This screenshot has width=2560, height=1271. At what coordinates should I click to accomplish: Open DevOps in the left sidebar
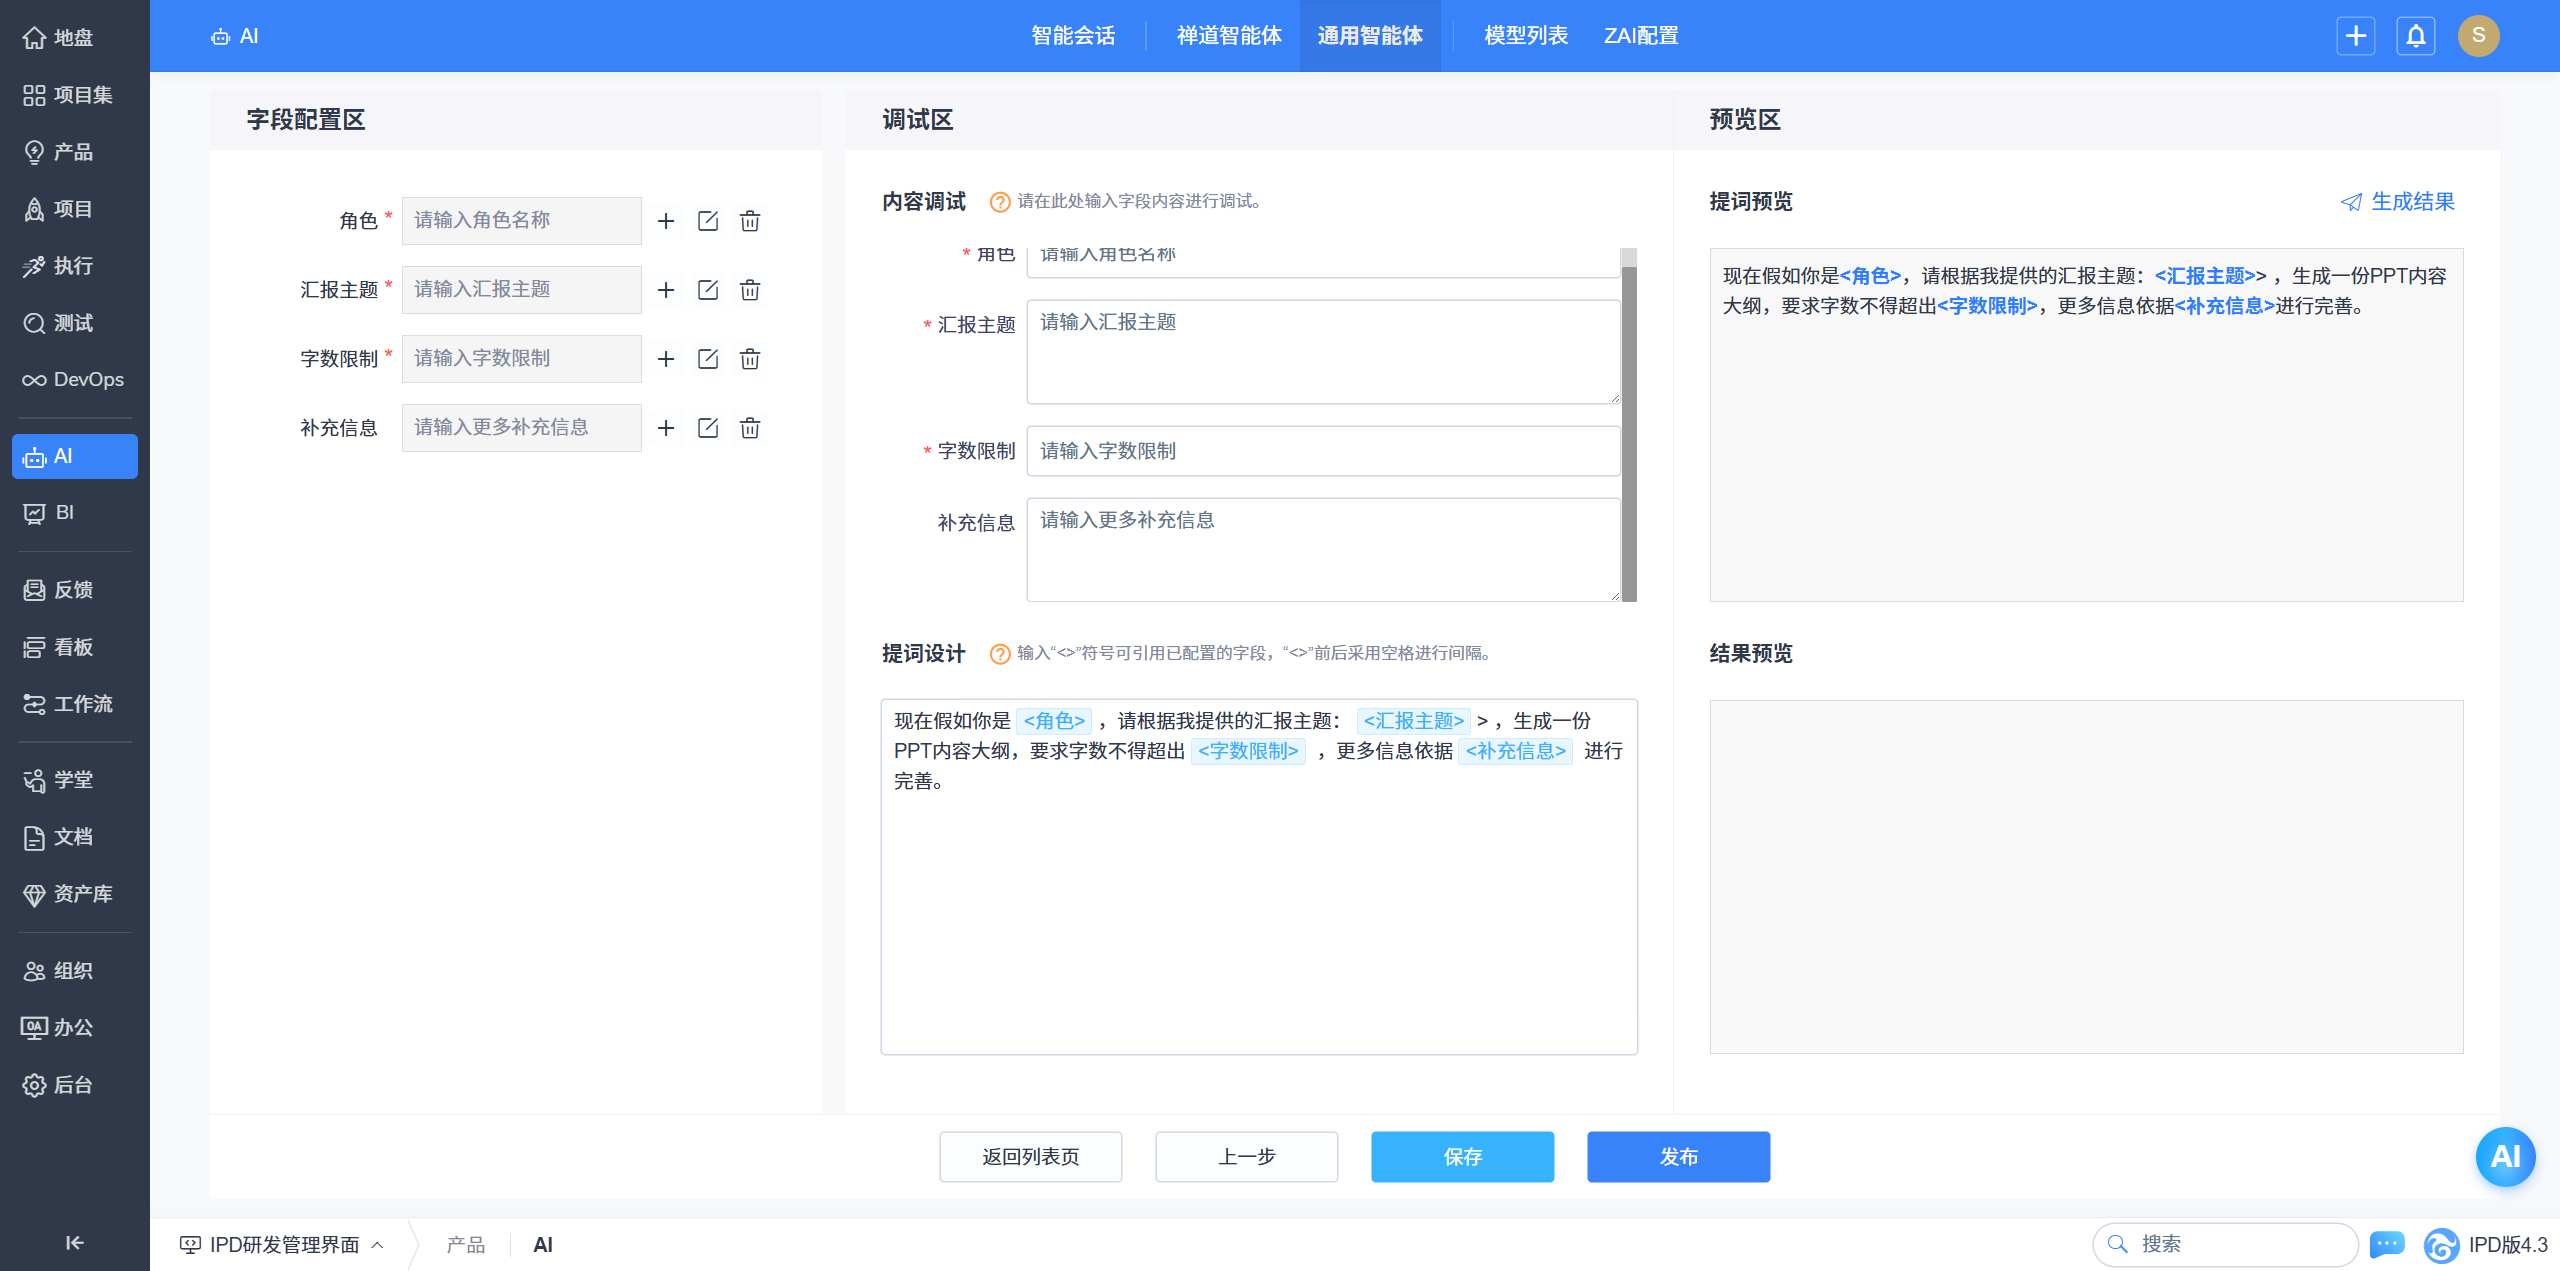74,380
